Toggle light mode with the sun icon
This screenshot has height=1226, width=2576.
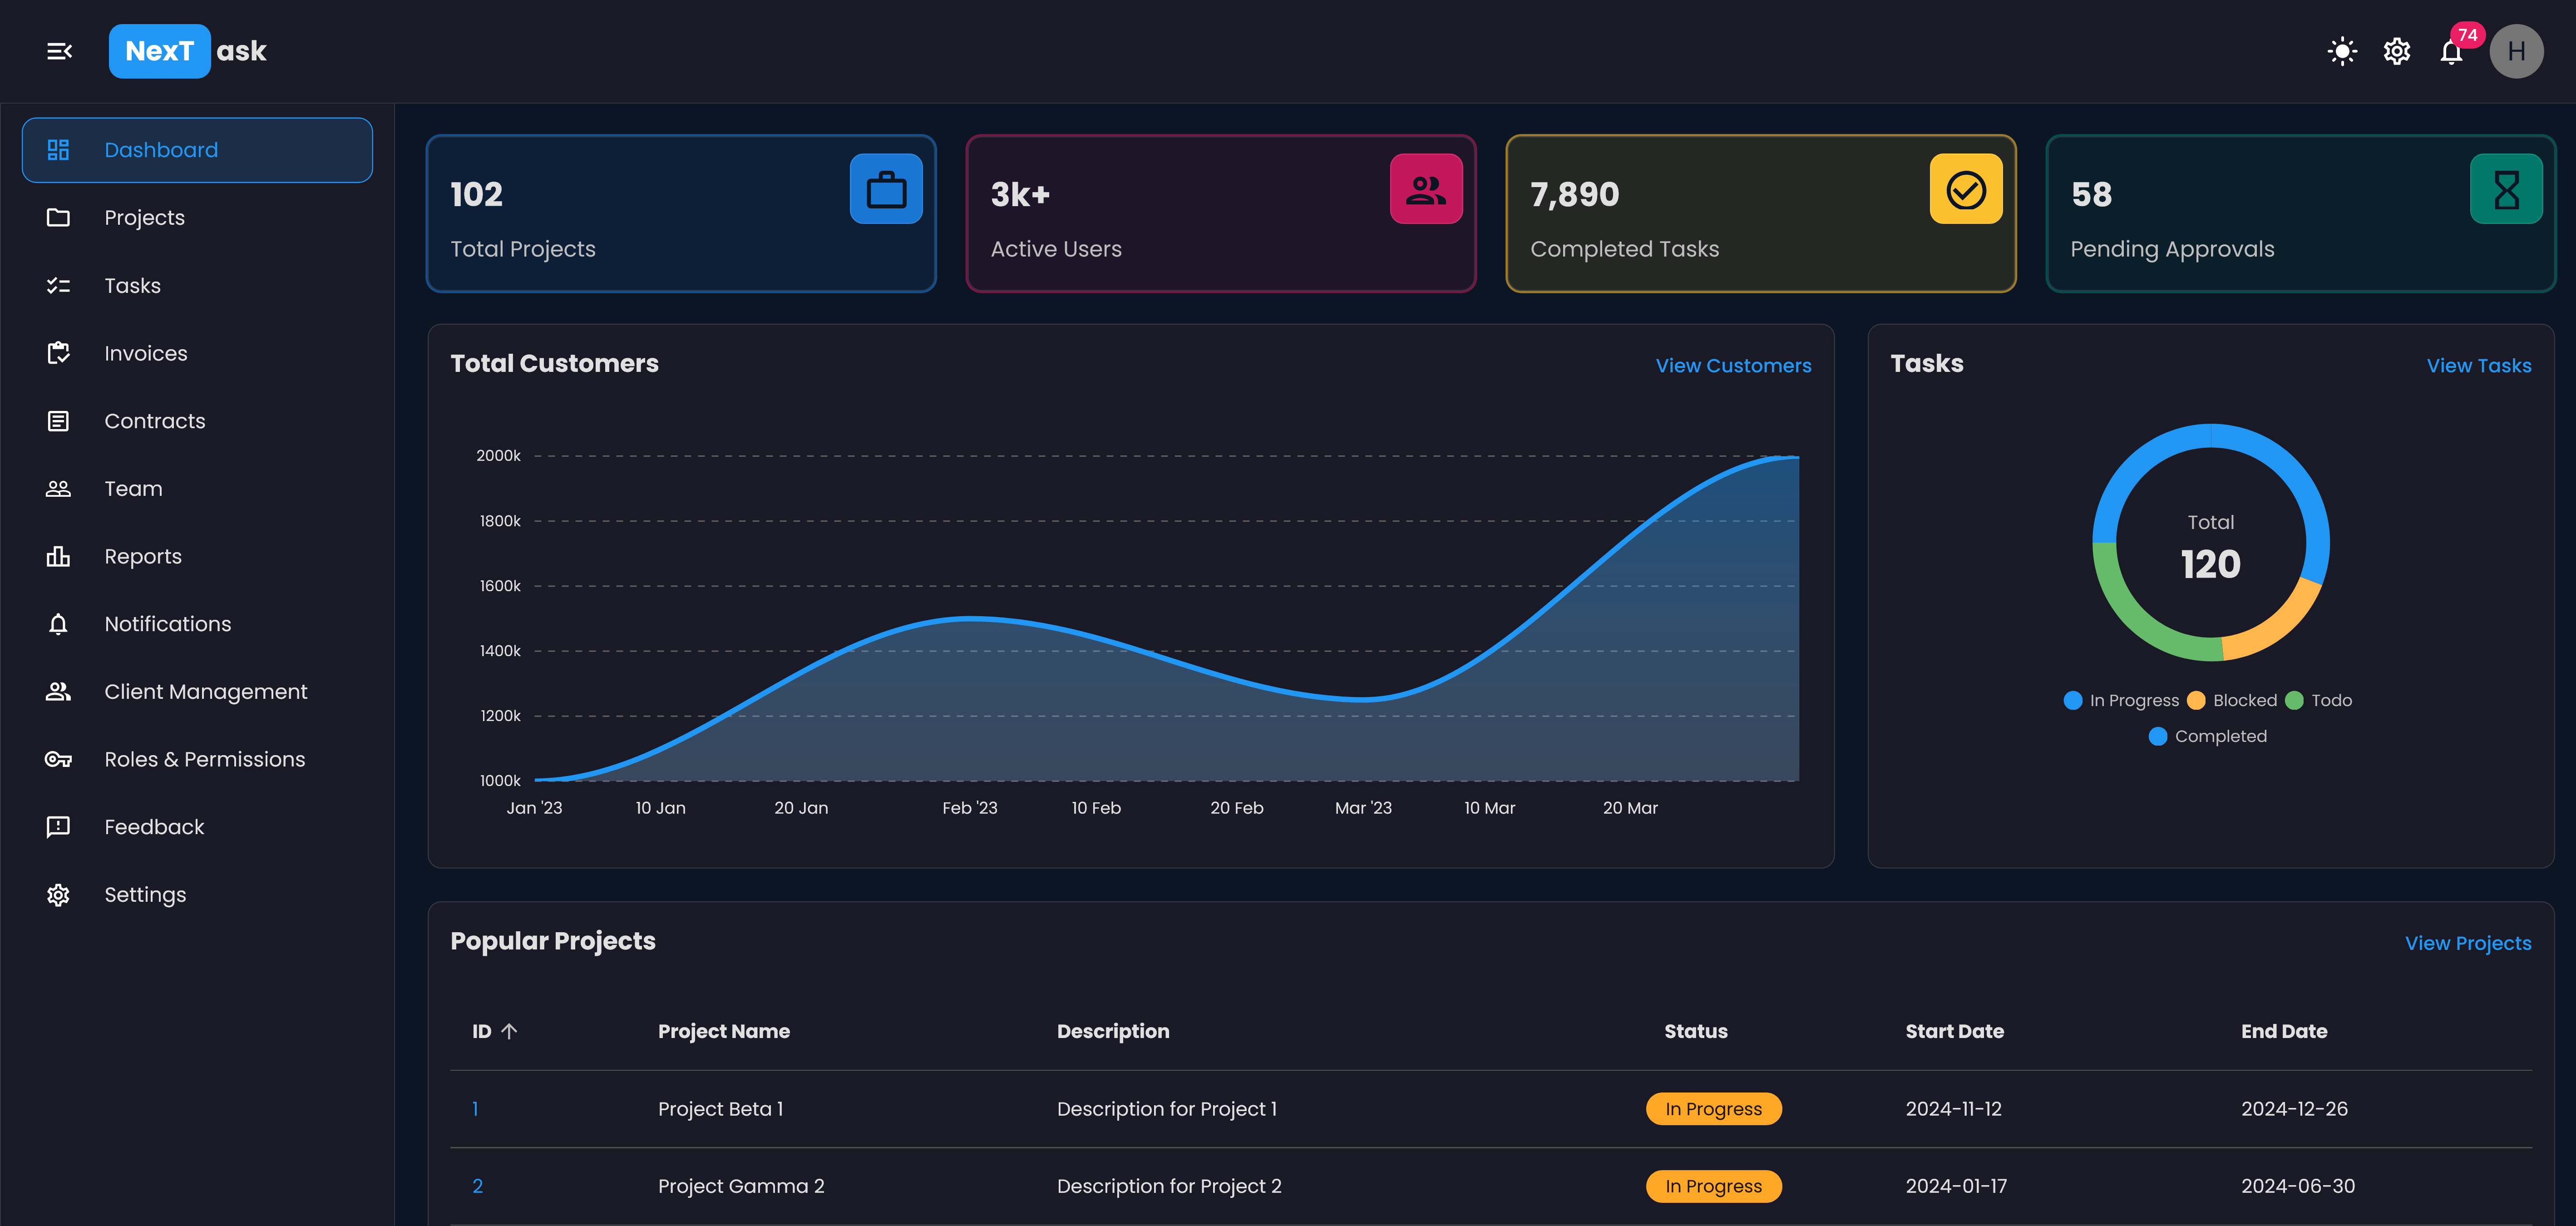coord(2342,51)
